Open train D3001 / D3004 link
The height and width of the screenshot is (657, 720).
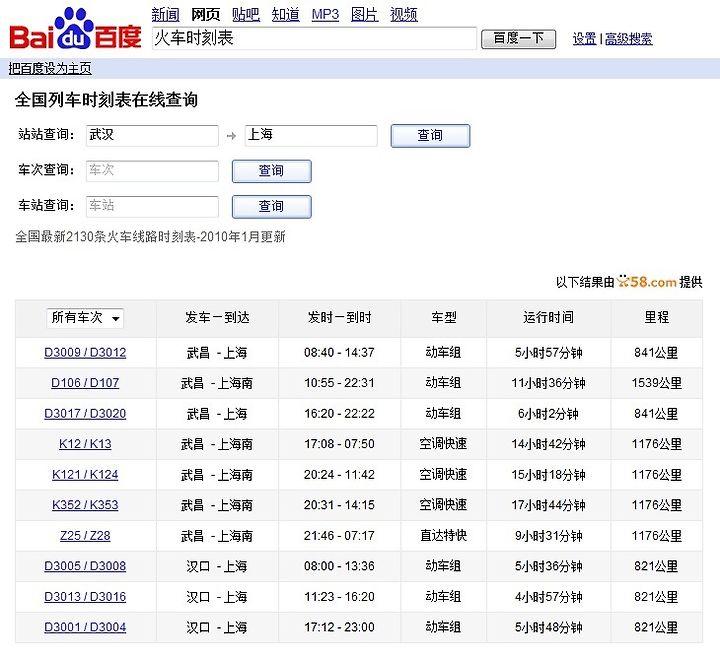coord(85,627)
